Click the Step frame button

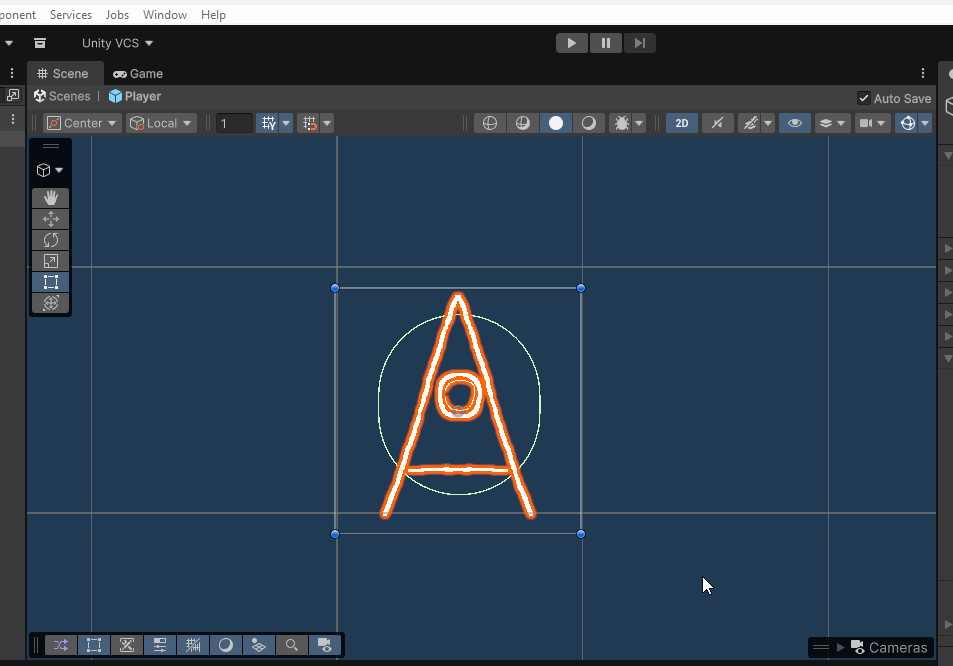pyautogui.click(x=639, y=43)
